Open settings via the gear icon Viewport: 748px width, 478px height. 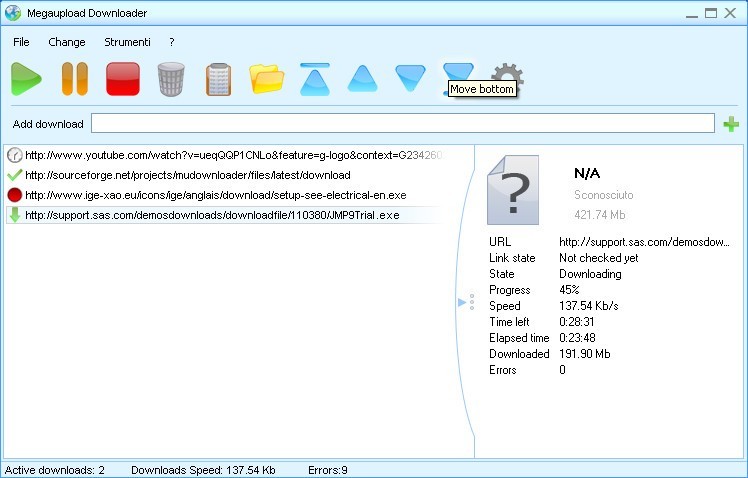(x=509, y=73)
